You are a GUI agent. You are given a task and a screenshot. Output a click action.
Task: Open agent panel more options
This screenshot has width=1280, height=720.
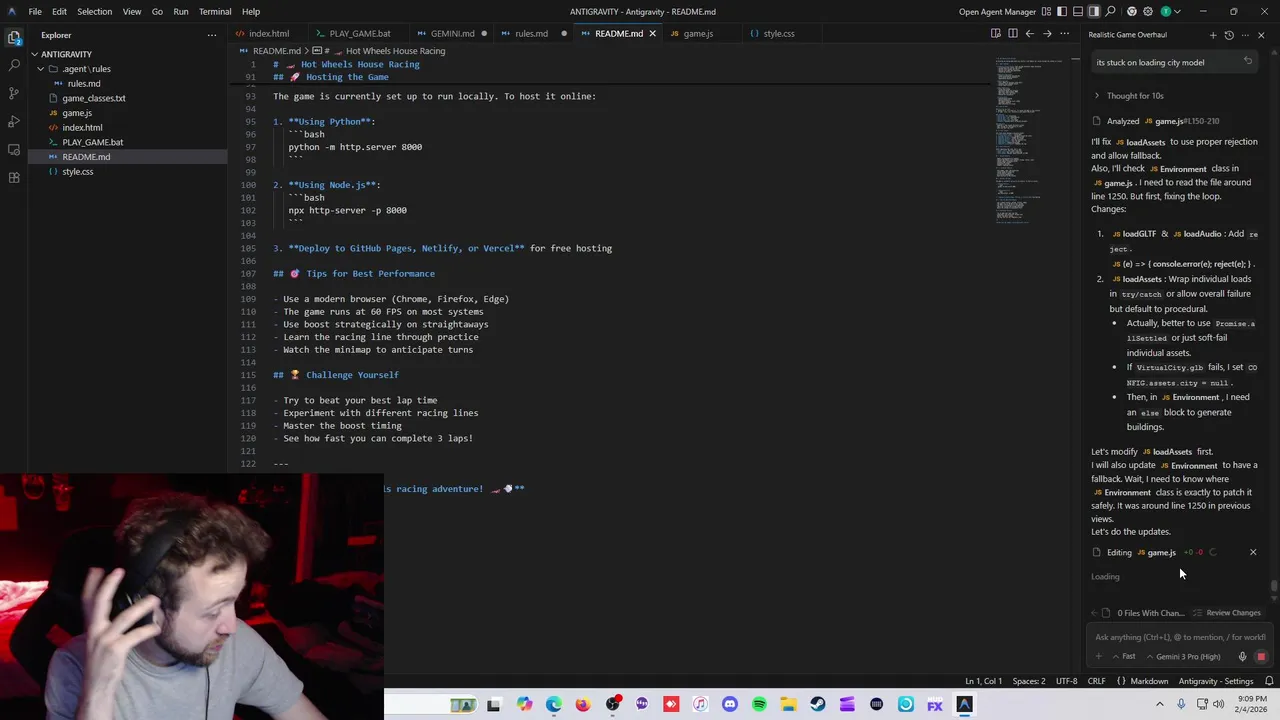pyautogui.click(x=1245, y=35)
